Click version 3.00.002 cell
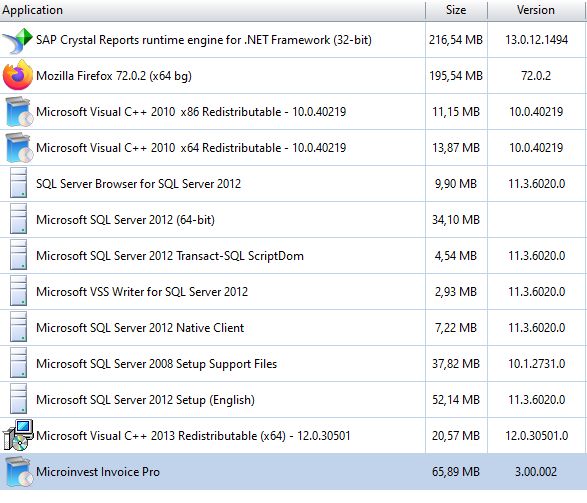Screen dimensions: 587x503 [x=536, y=472]
